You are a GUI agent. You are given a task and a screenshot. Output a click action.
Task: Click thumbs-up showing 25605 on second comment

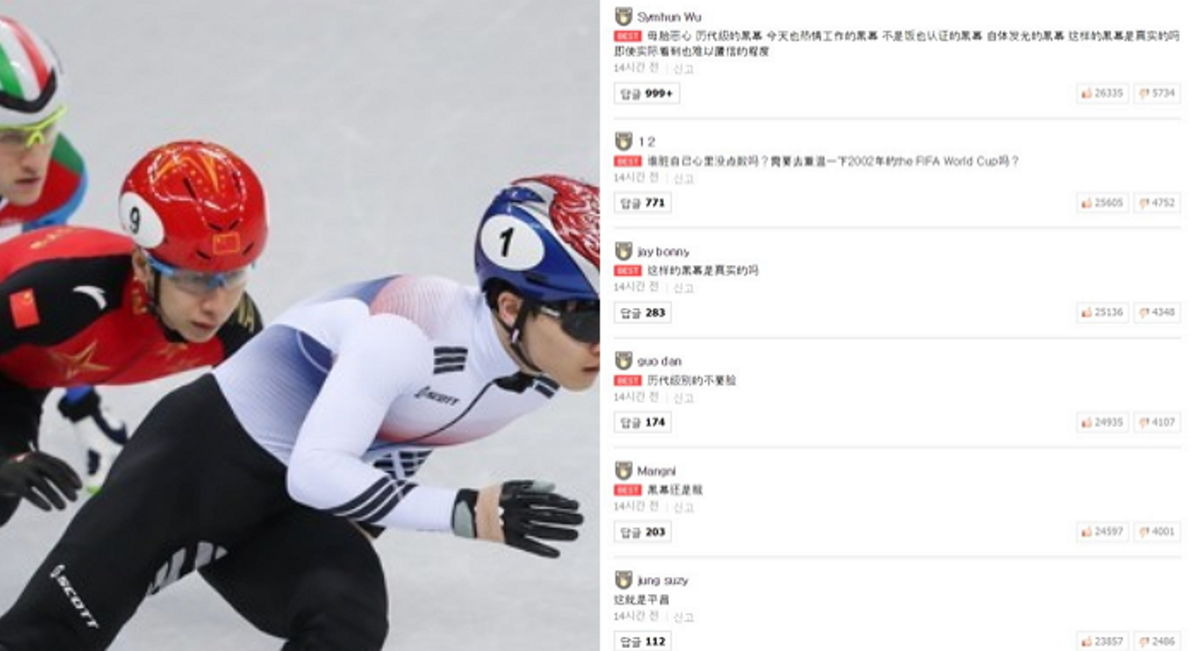click(1103, 203)
